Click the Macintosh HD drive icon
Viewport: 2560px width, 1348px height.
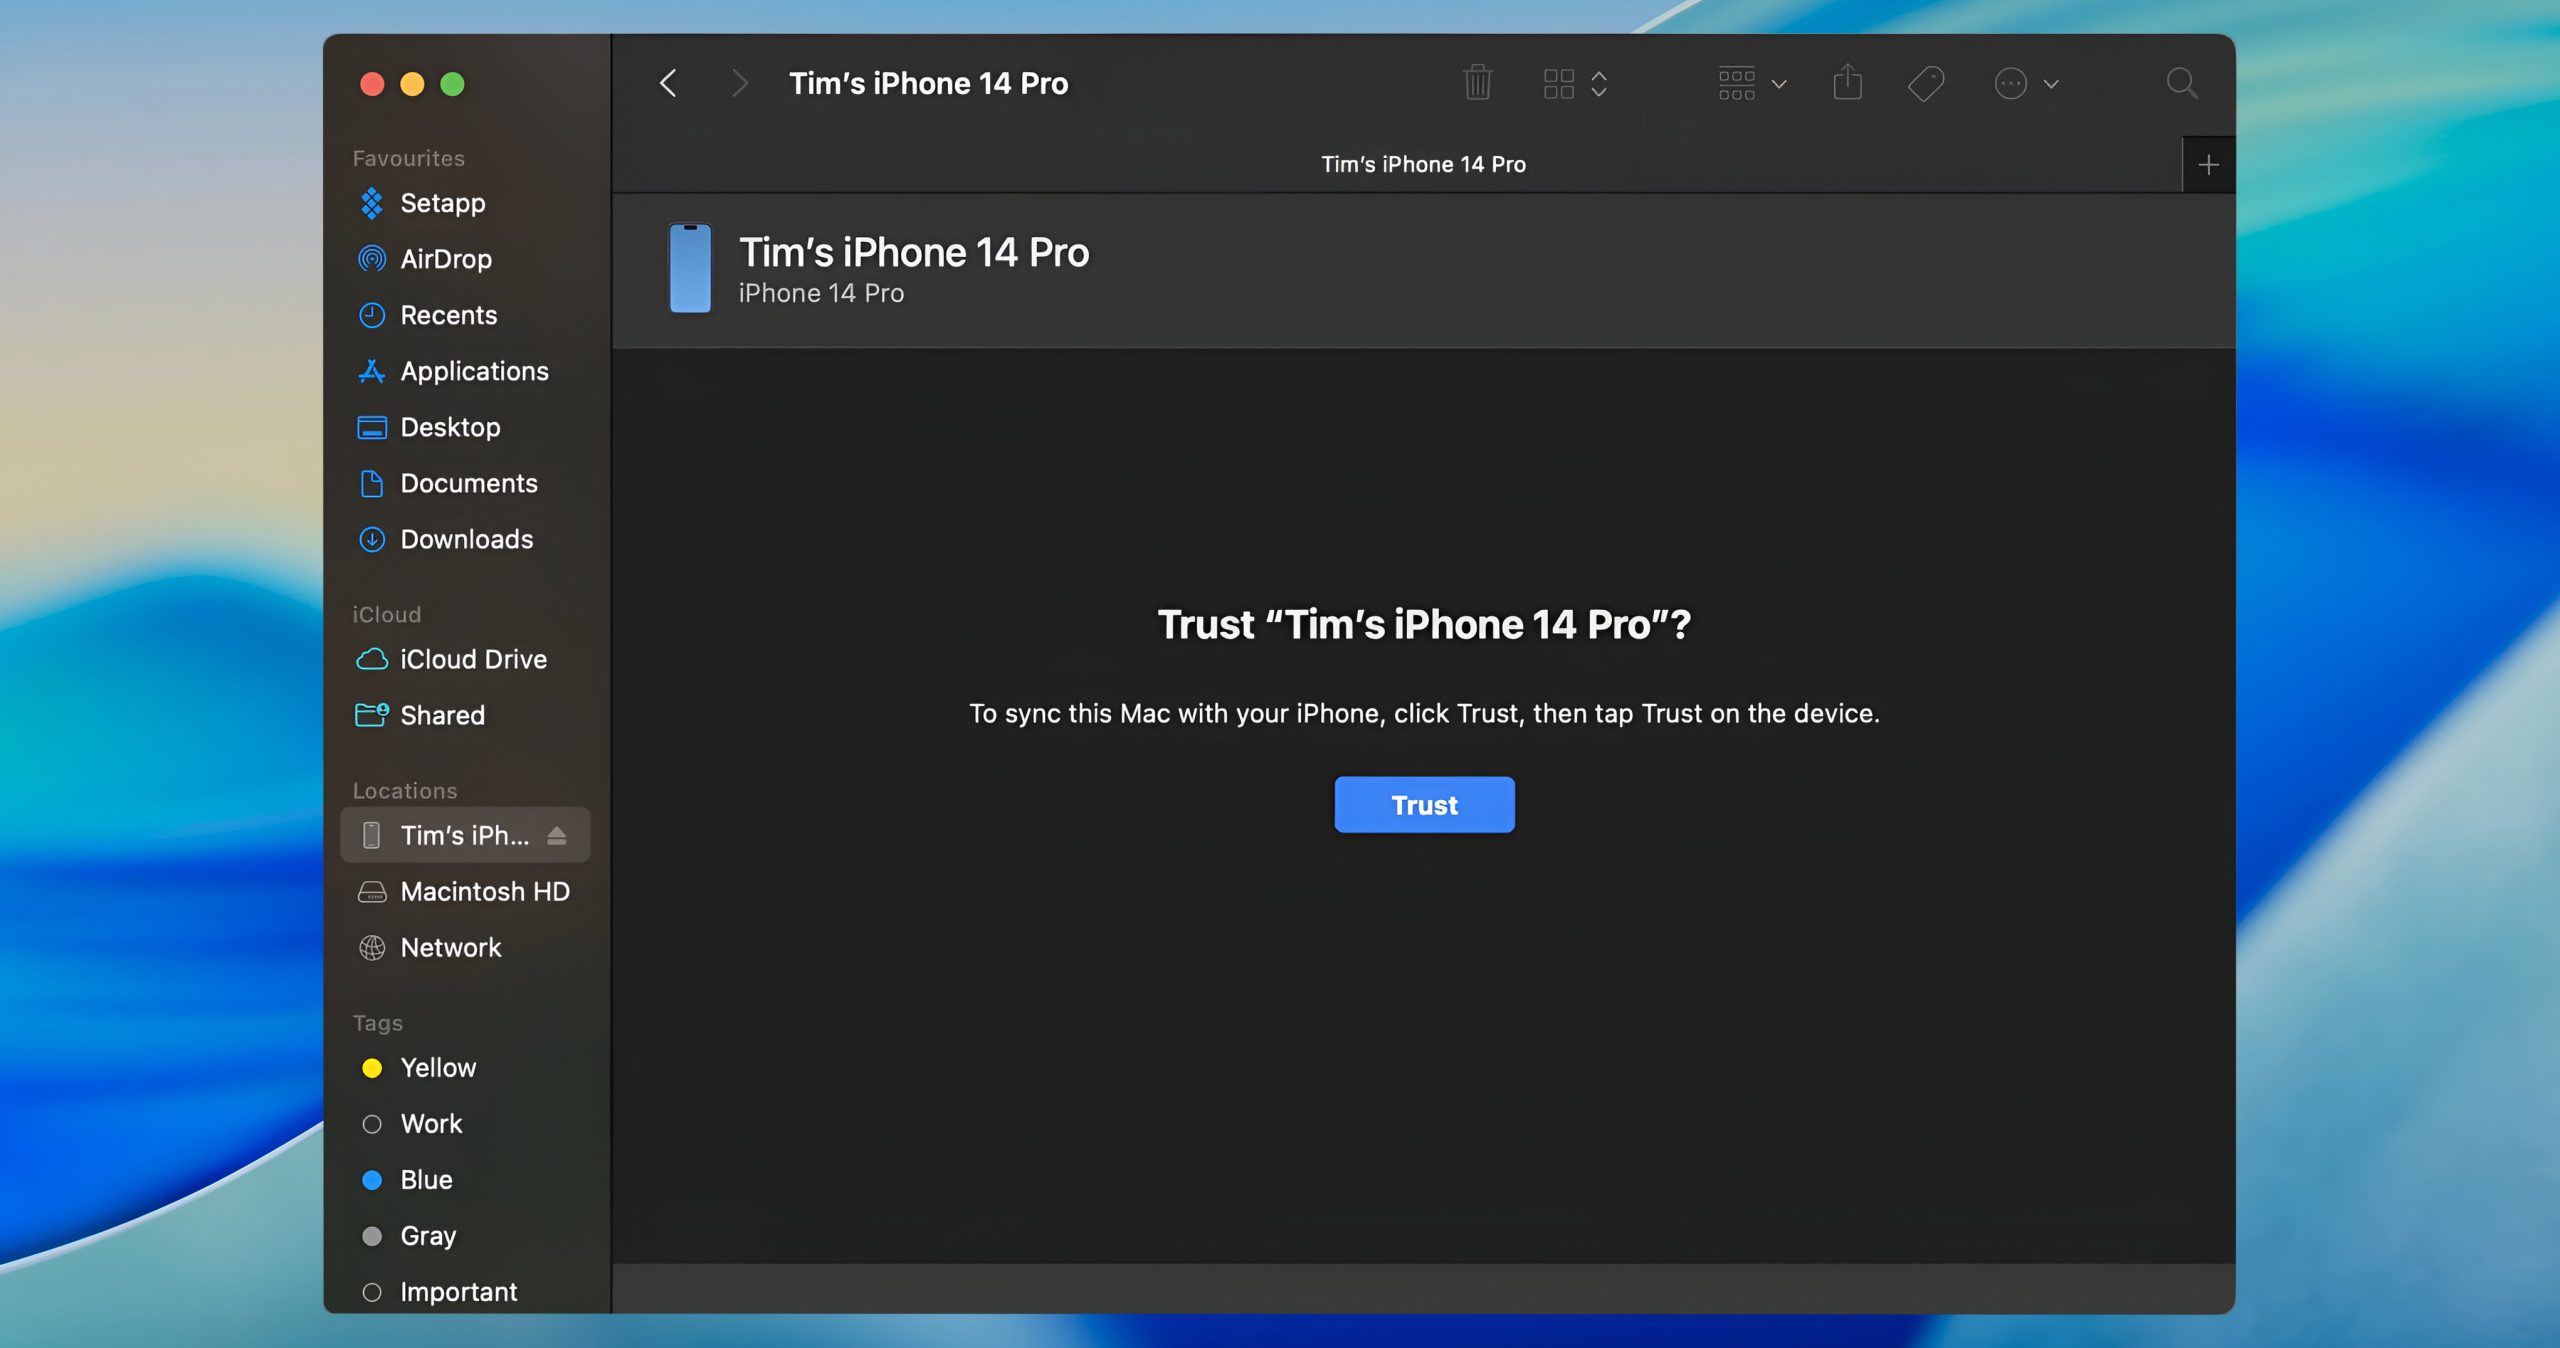tap(372, 892)
